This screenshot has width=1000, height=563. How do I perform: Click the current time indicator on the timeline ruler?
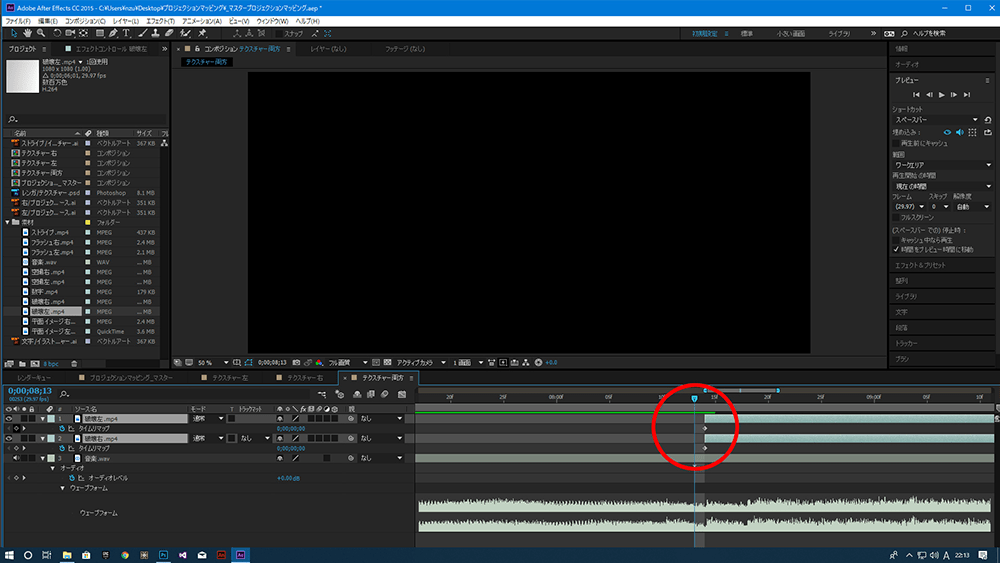[x=695, y=398]
